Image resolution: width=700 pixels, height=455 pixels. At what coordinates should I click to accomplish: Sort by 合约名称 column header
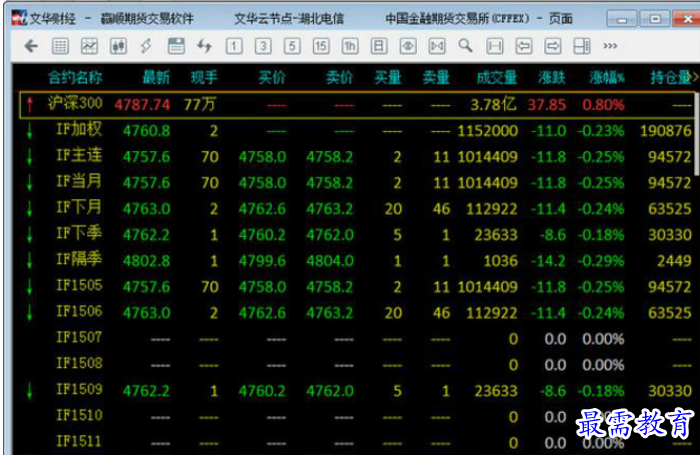(x=75, y=78)
